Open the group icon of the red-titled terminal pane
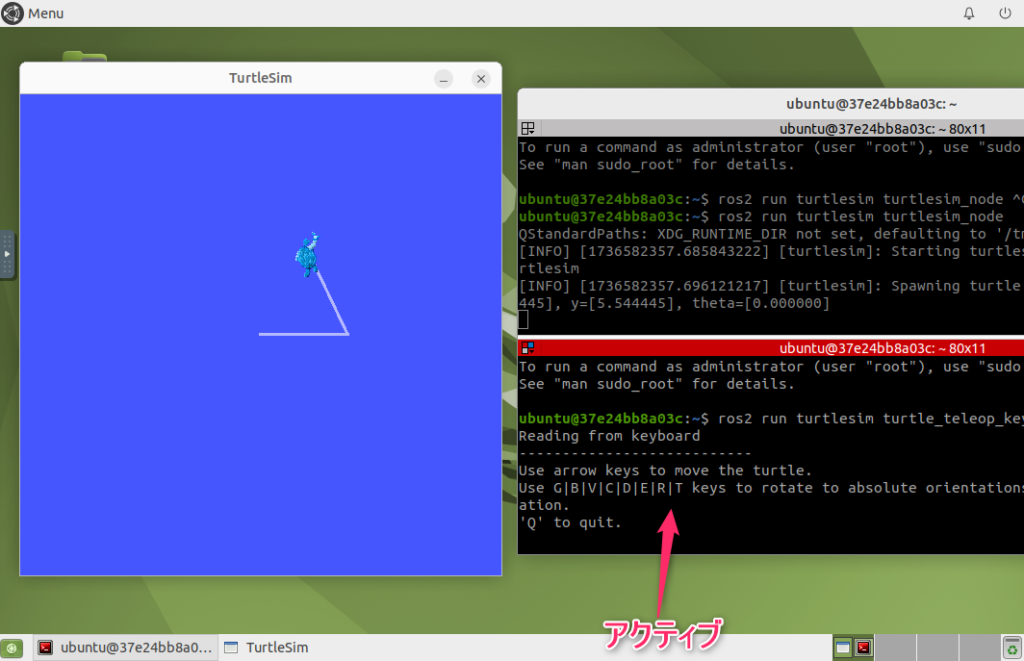The width and height of the screenshot is (1024, 661). 528,347
